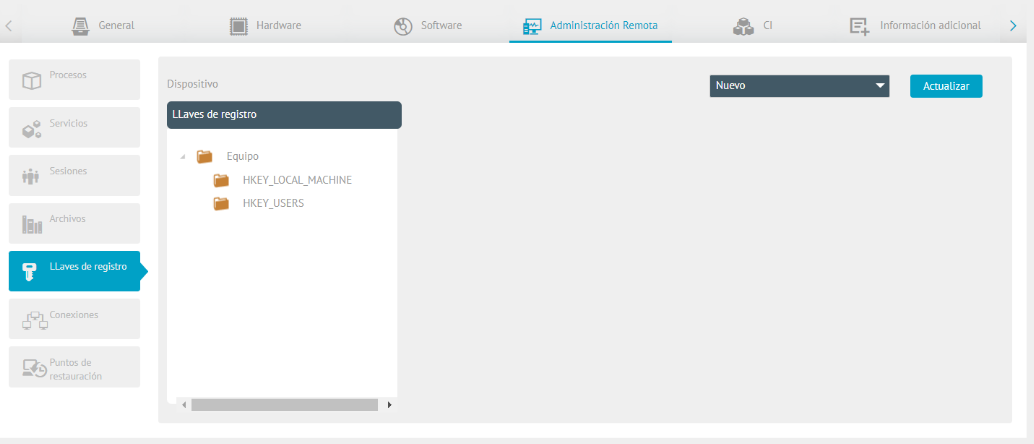This screenshot has width=1034, height=444.
Task: Select the Sesiones people icon
Action: pos(31,177)
